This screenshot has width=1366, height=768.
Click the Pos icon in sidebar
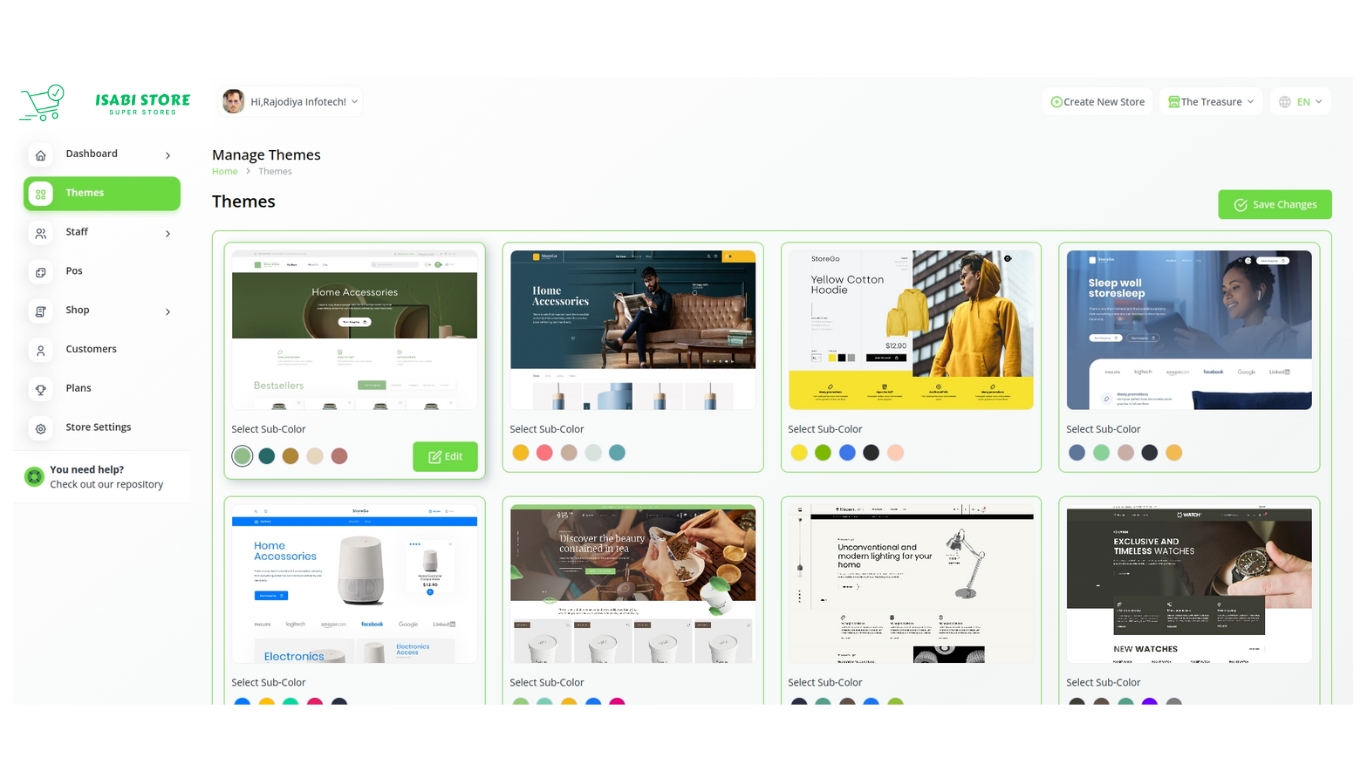tap(41, 272)
